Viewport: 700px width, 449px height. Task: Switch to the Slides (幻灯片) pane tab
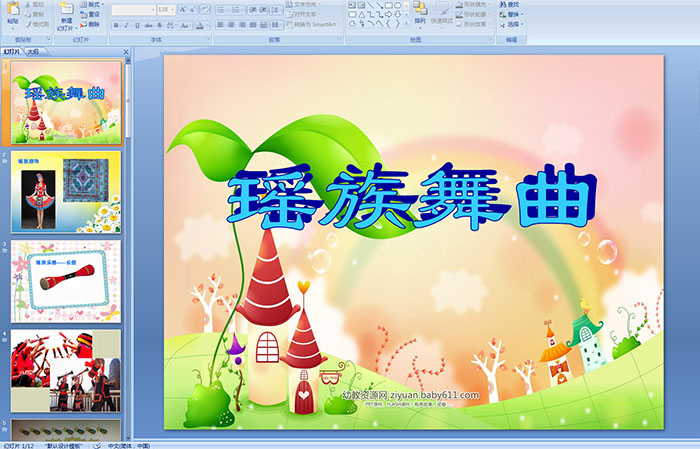(12, 52)
